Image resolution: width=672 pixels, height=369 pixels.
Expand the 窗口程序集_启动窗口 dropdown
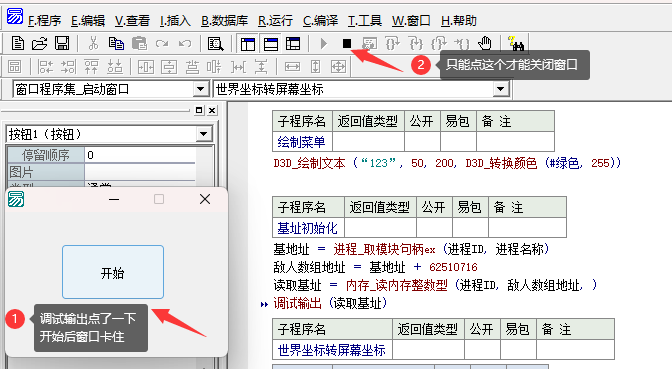(x=200, y=89)
